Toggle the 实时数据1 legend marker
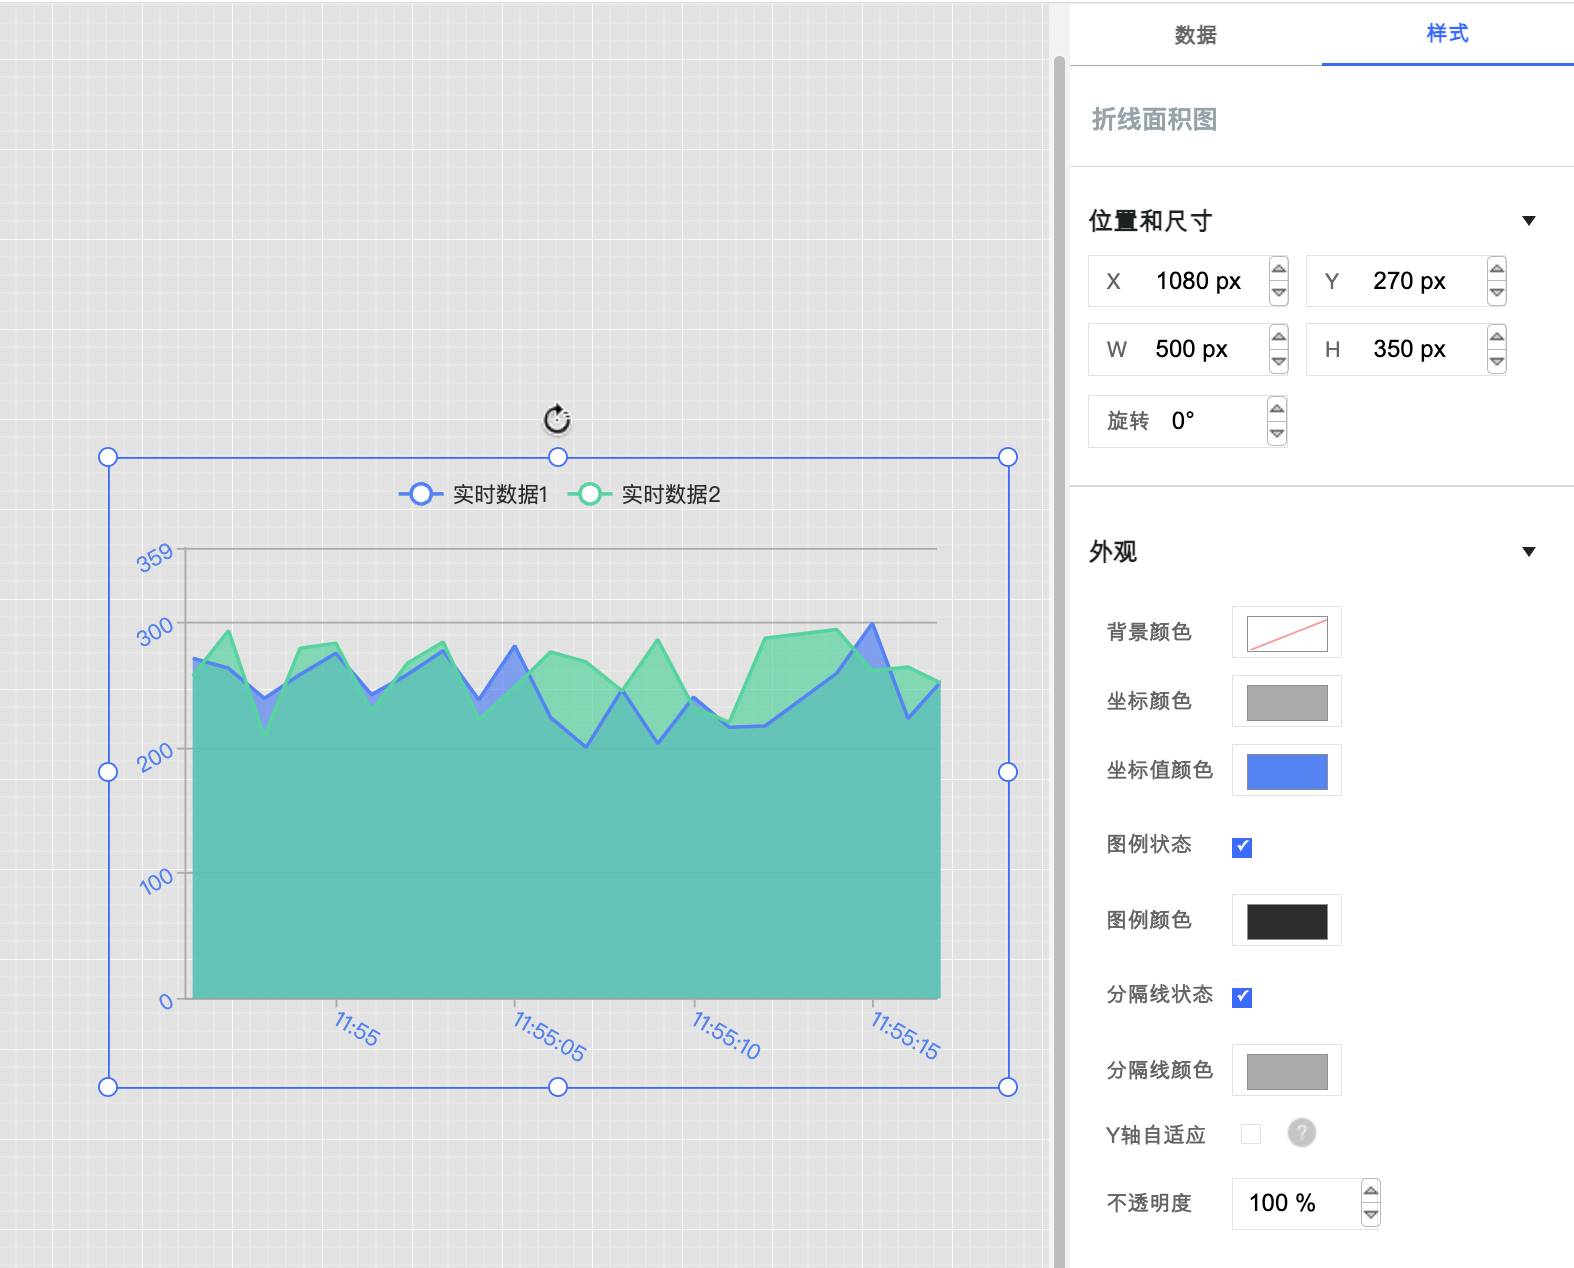 [x=421, y=494]
